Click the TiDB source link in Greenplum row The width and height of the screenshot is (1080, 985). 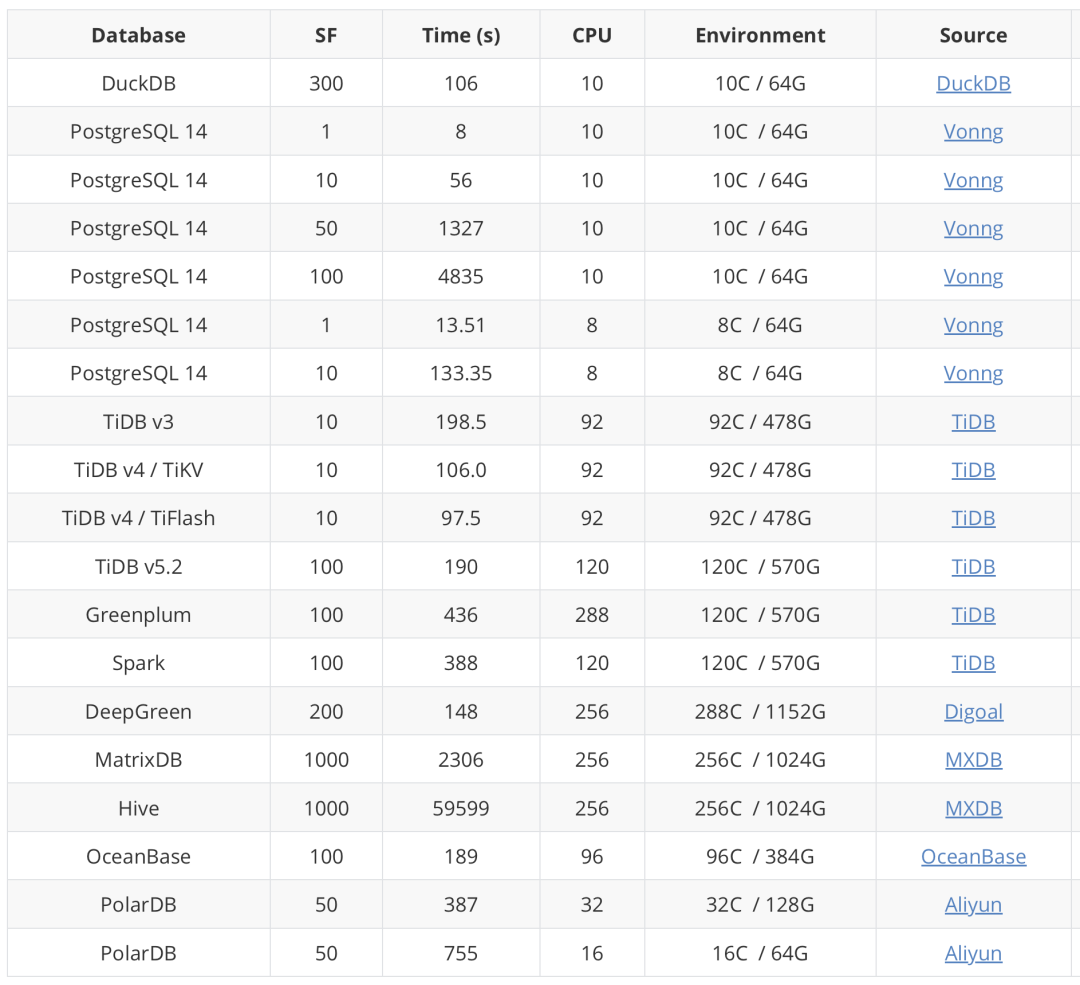tap(973, 615)
